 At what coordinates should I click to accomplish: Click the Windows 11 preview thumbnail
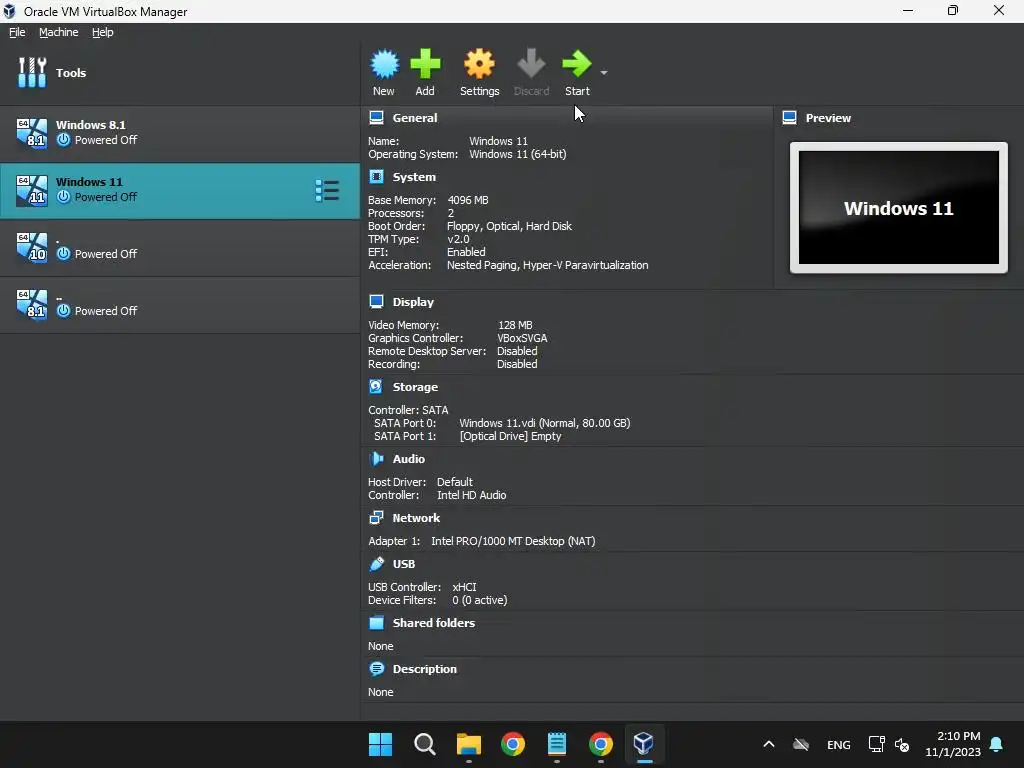(x=899, y=208)
